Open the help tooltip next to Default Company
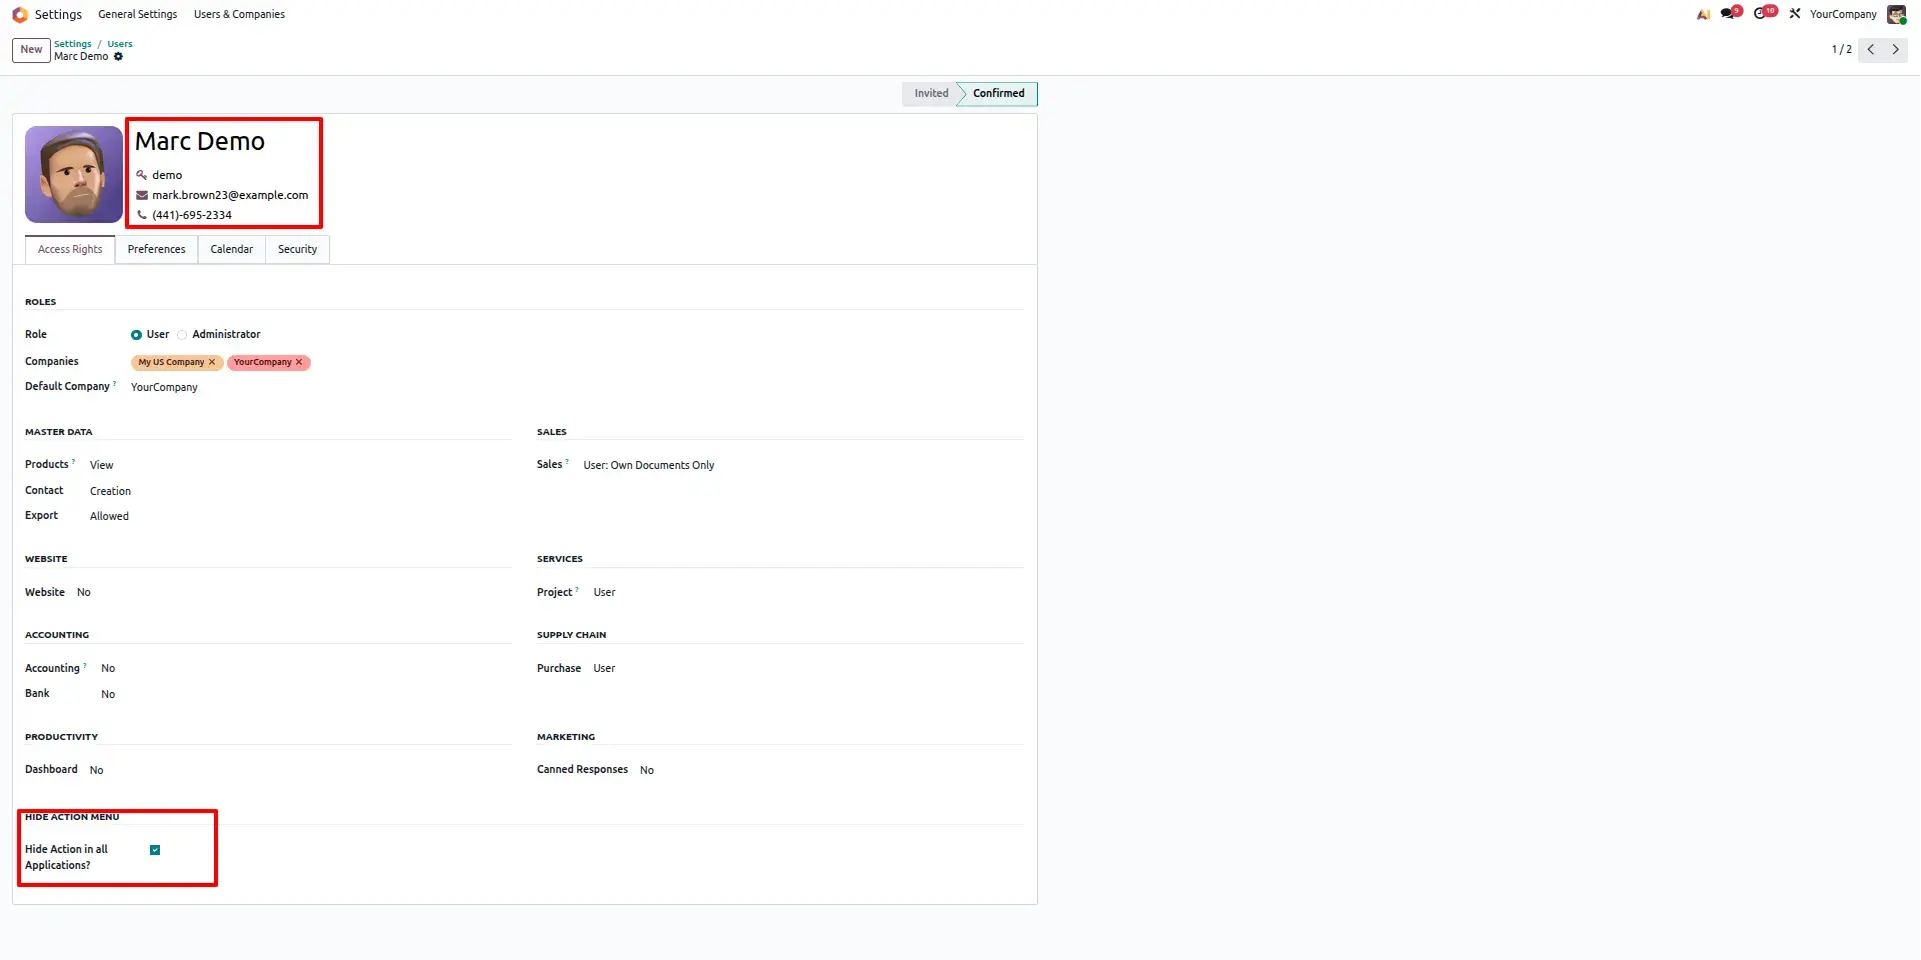 [115, 383]
